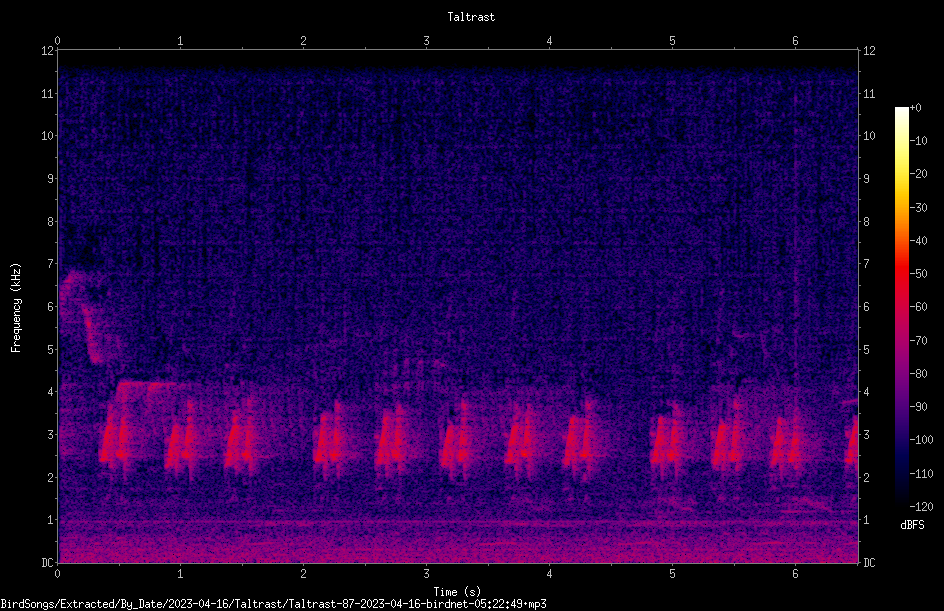
Task: Click the 5-second mark on top time axis
Action: [672, 41]
